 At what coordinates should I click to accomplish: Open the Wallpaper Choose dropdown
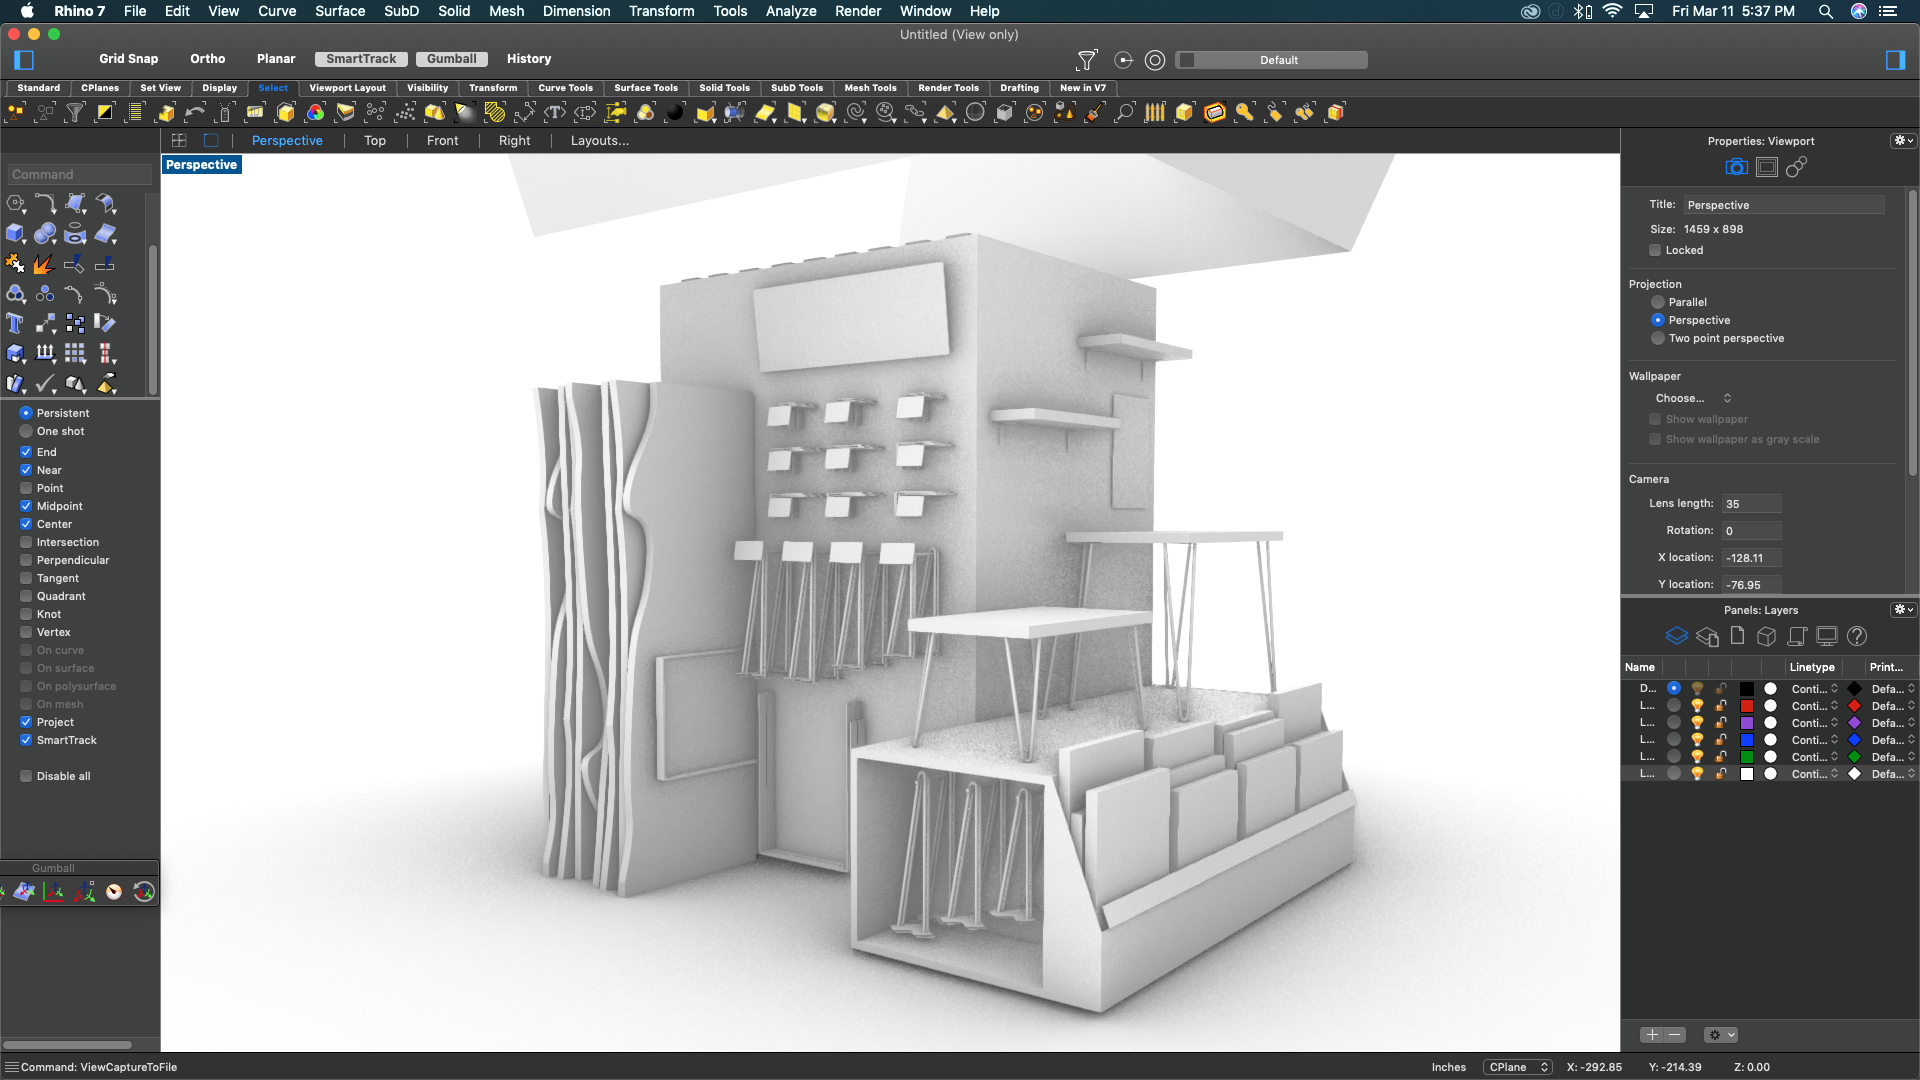click(1692, 398)
